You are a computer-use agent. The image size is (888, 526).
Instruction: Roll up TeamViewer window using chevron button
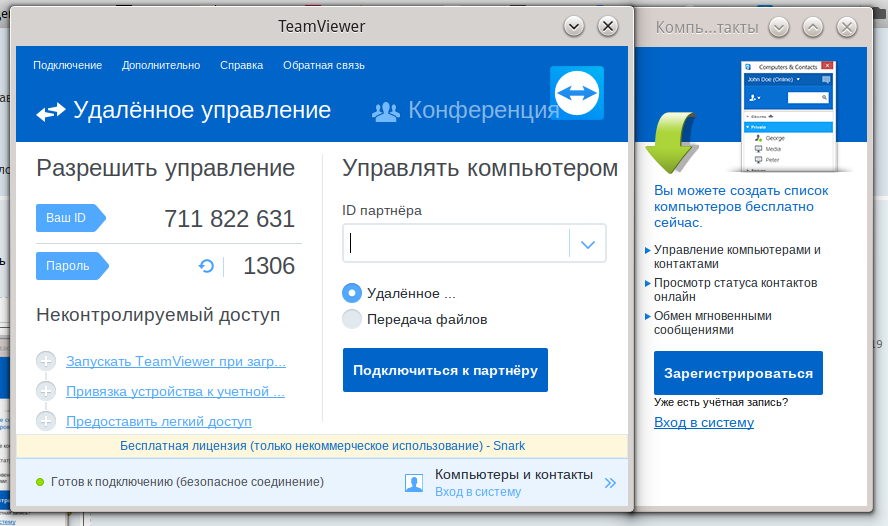pyautogui.click(x=574, y=26)
